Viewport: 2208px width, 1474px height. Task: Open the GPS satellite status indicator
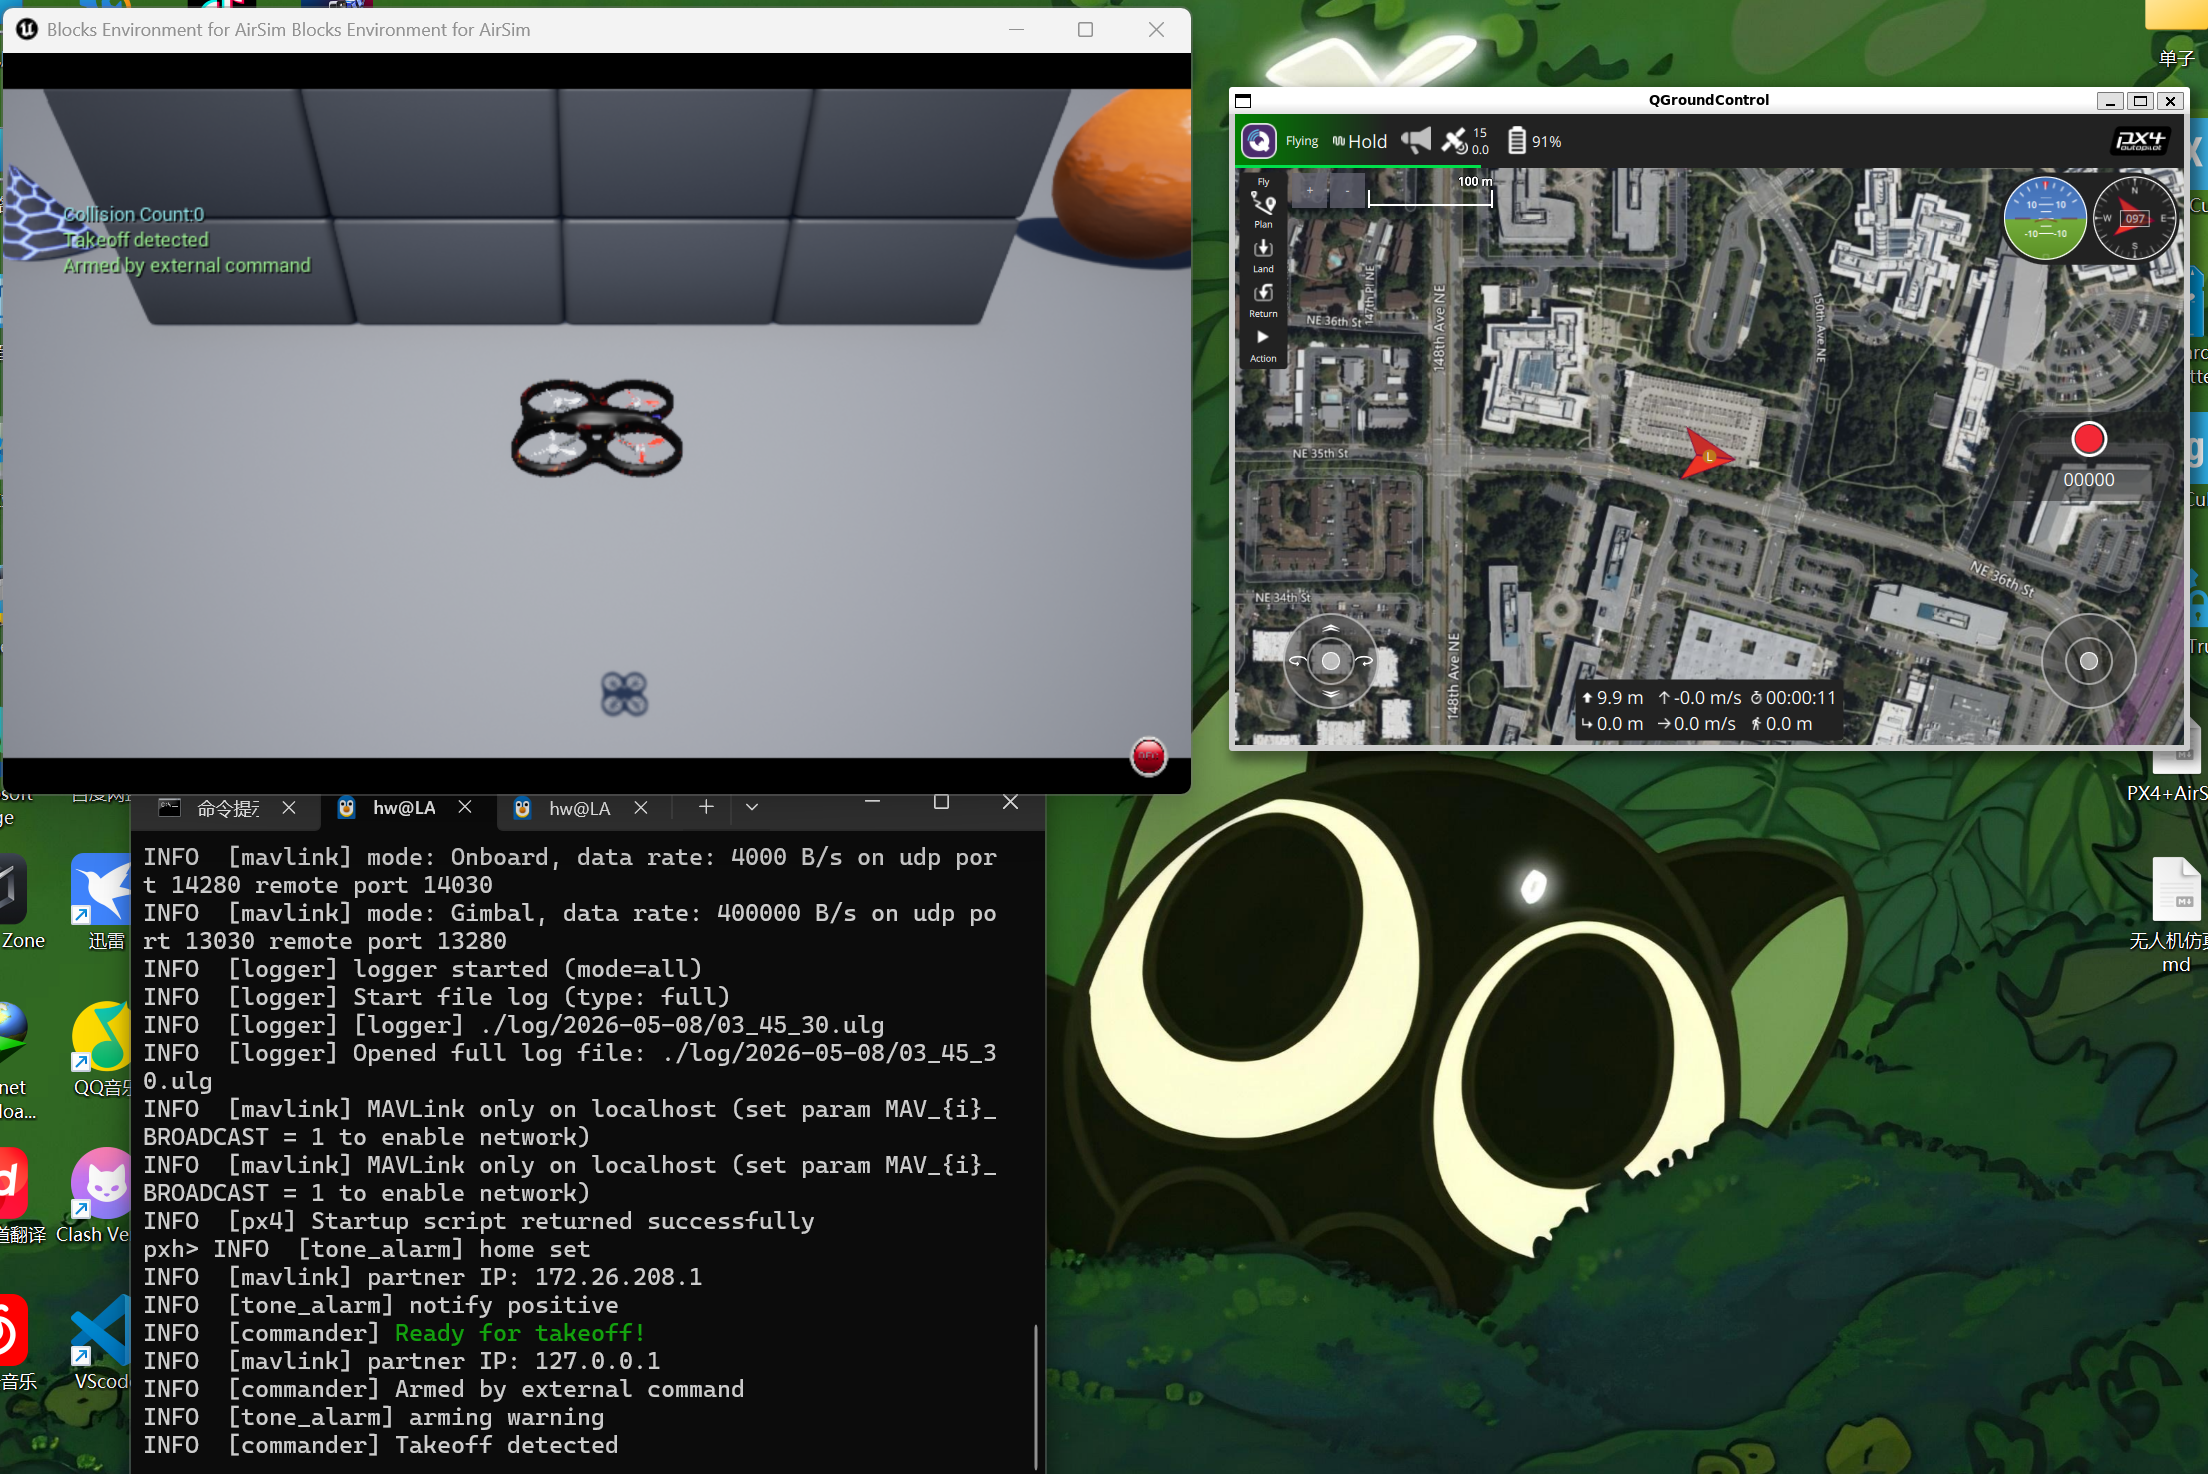pyautogui.click(x=1465, y=141)
